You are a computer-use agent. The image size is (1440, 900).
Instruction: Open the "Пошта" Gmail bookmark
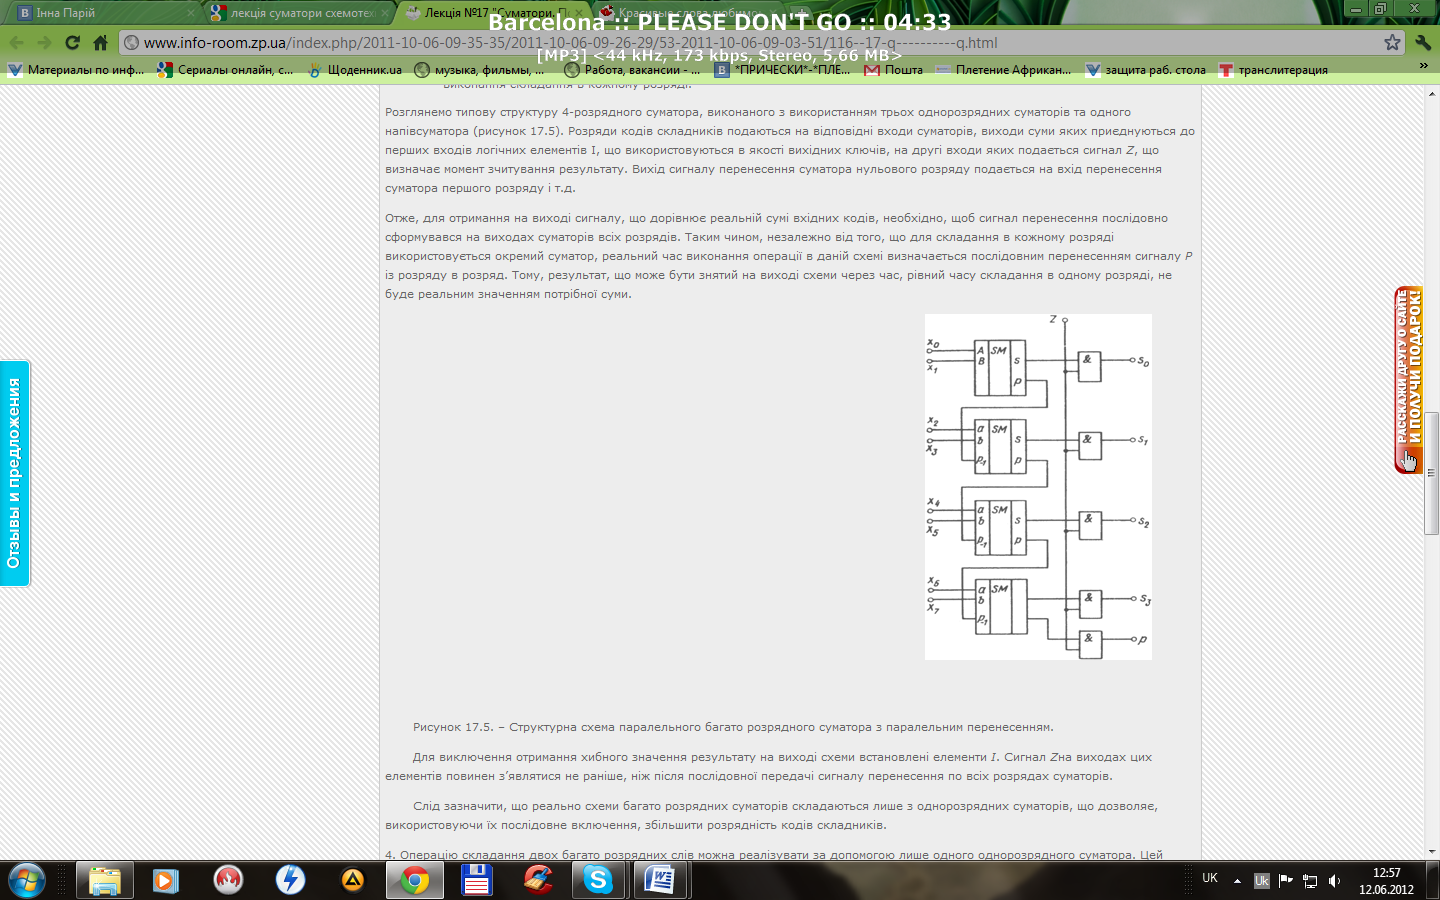(893, 70)
